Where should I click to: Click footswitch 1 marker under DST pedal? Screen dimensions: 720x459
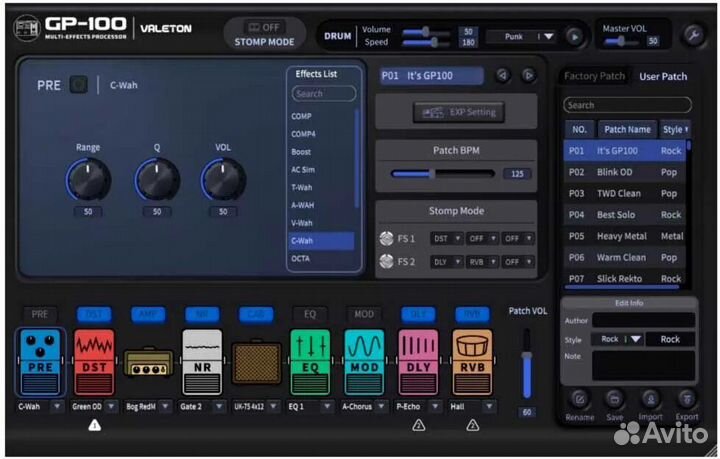(x=95, y=425)
